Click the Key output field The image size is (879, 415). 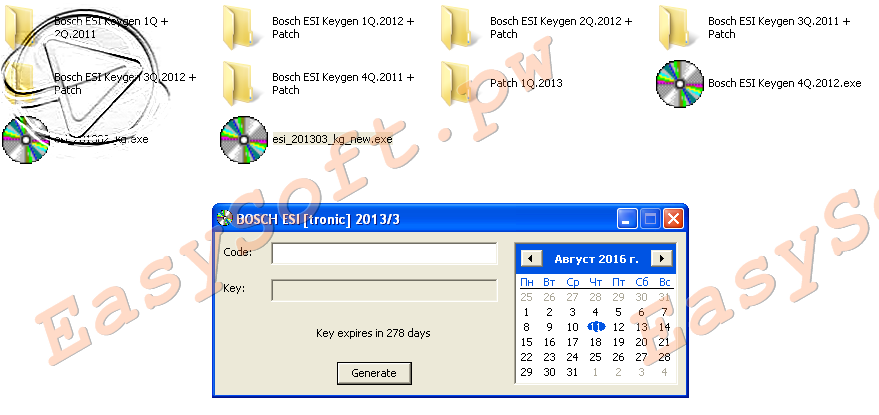coord(384,290)
